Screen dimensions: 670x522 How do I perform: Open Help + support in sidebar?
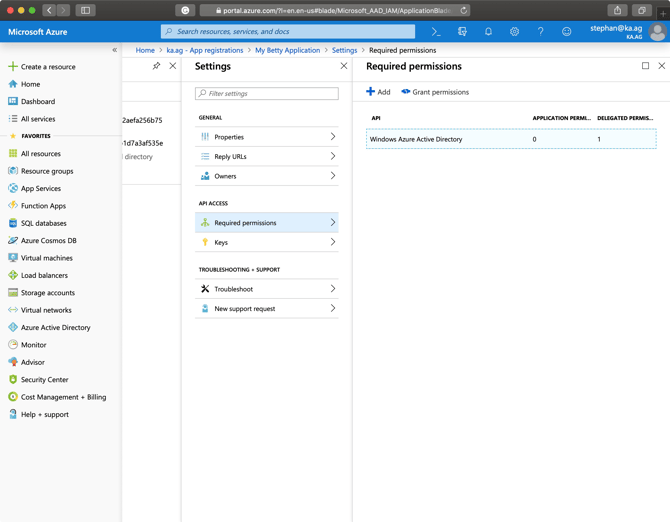tap(38, 414)
